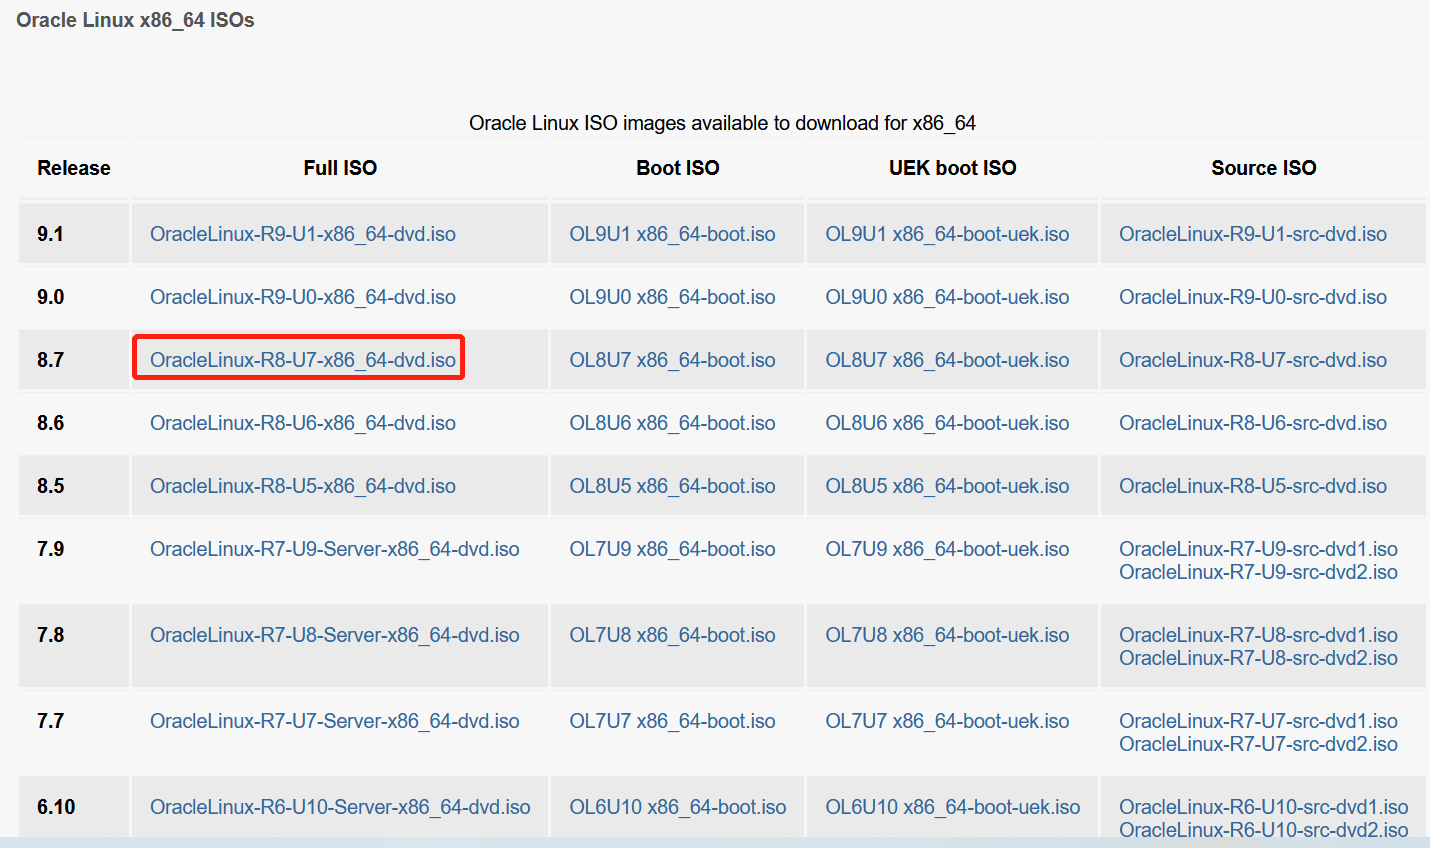Open OL9U1 x86_64-boot.iso link
1430x848 pixels.
pyautogui.click(x=673, y=234)
